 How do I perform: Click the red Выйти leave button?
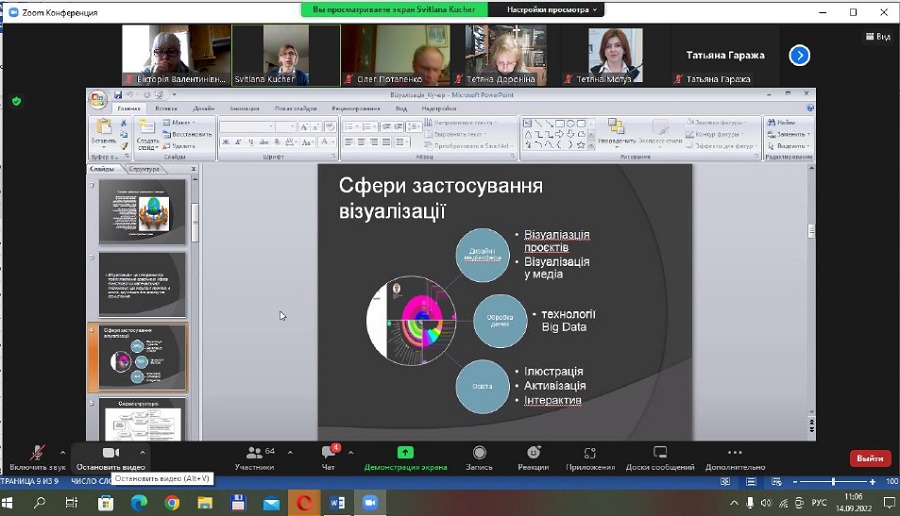870,458
